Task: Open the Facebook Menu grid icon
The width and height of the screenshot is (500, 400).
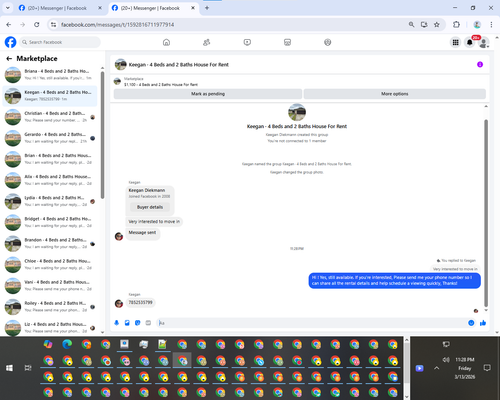Action: click(455, 42)
